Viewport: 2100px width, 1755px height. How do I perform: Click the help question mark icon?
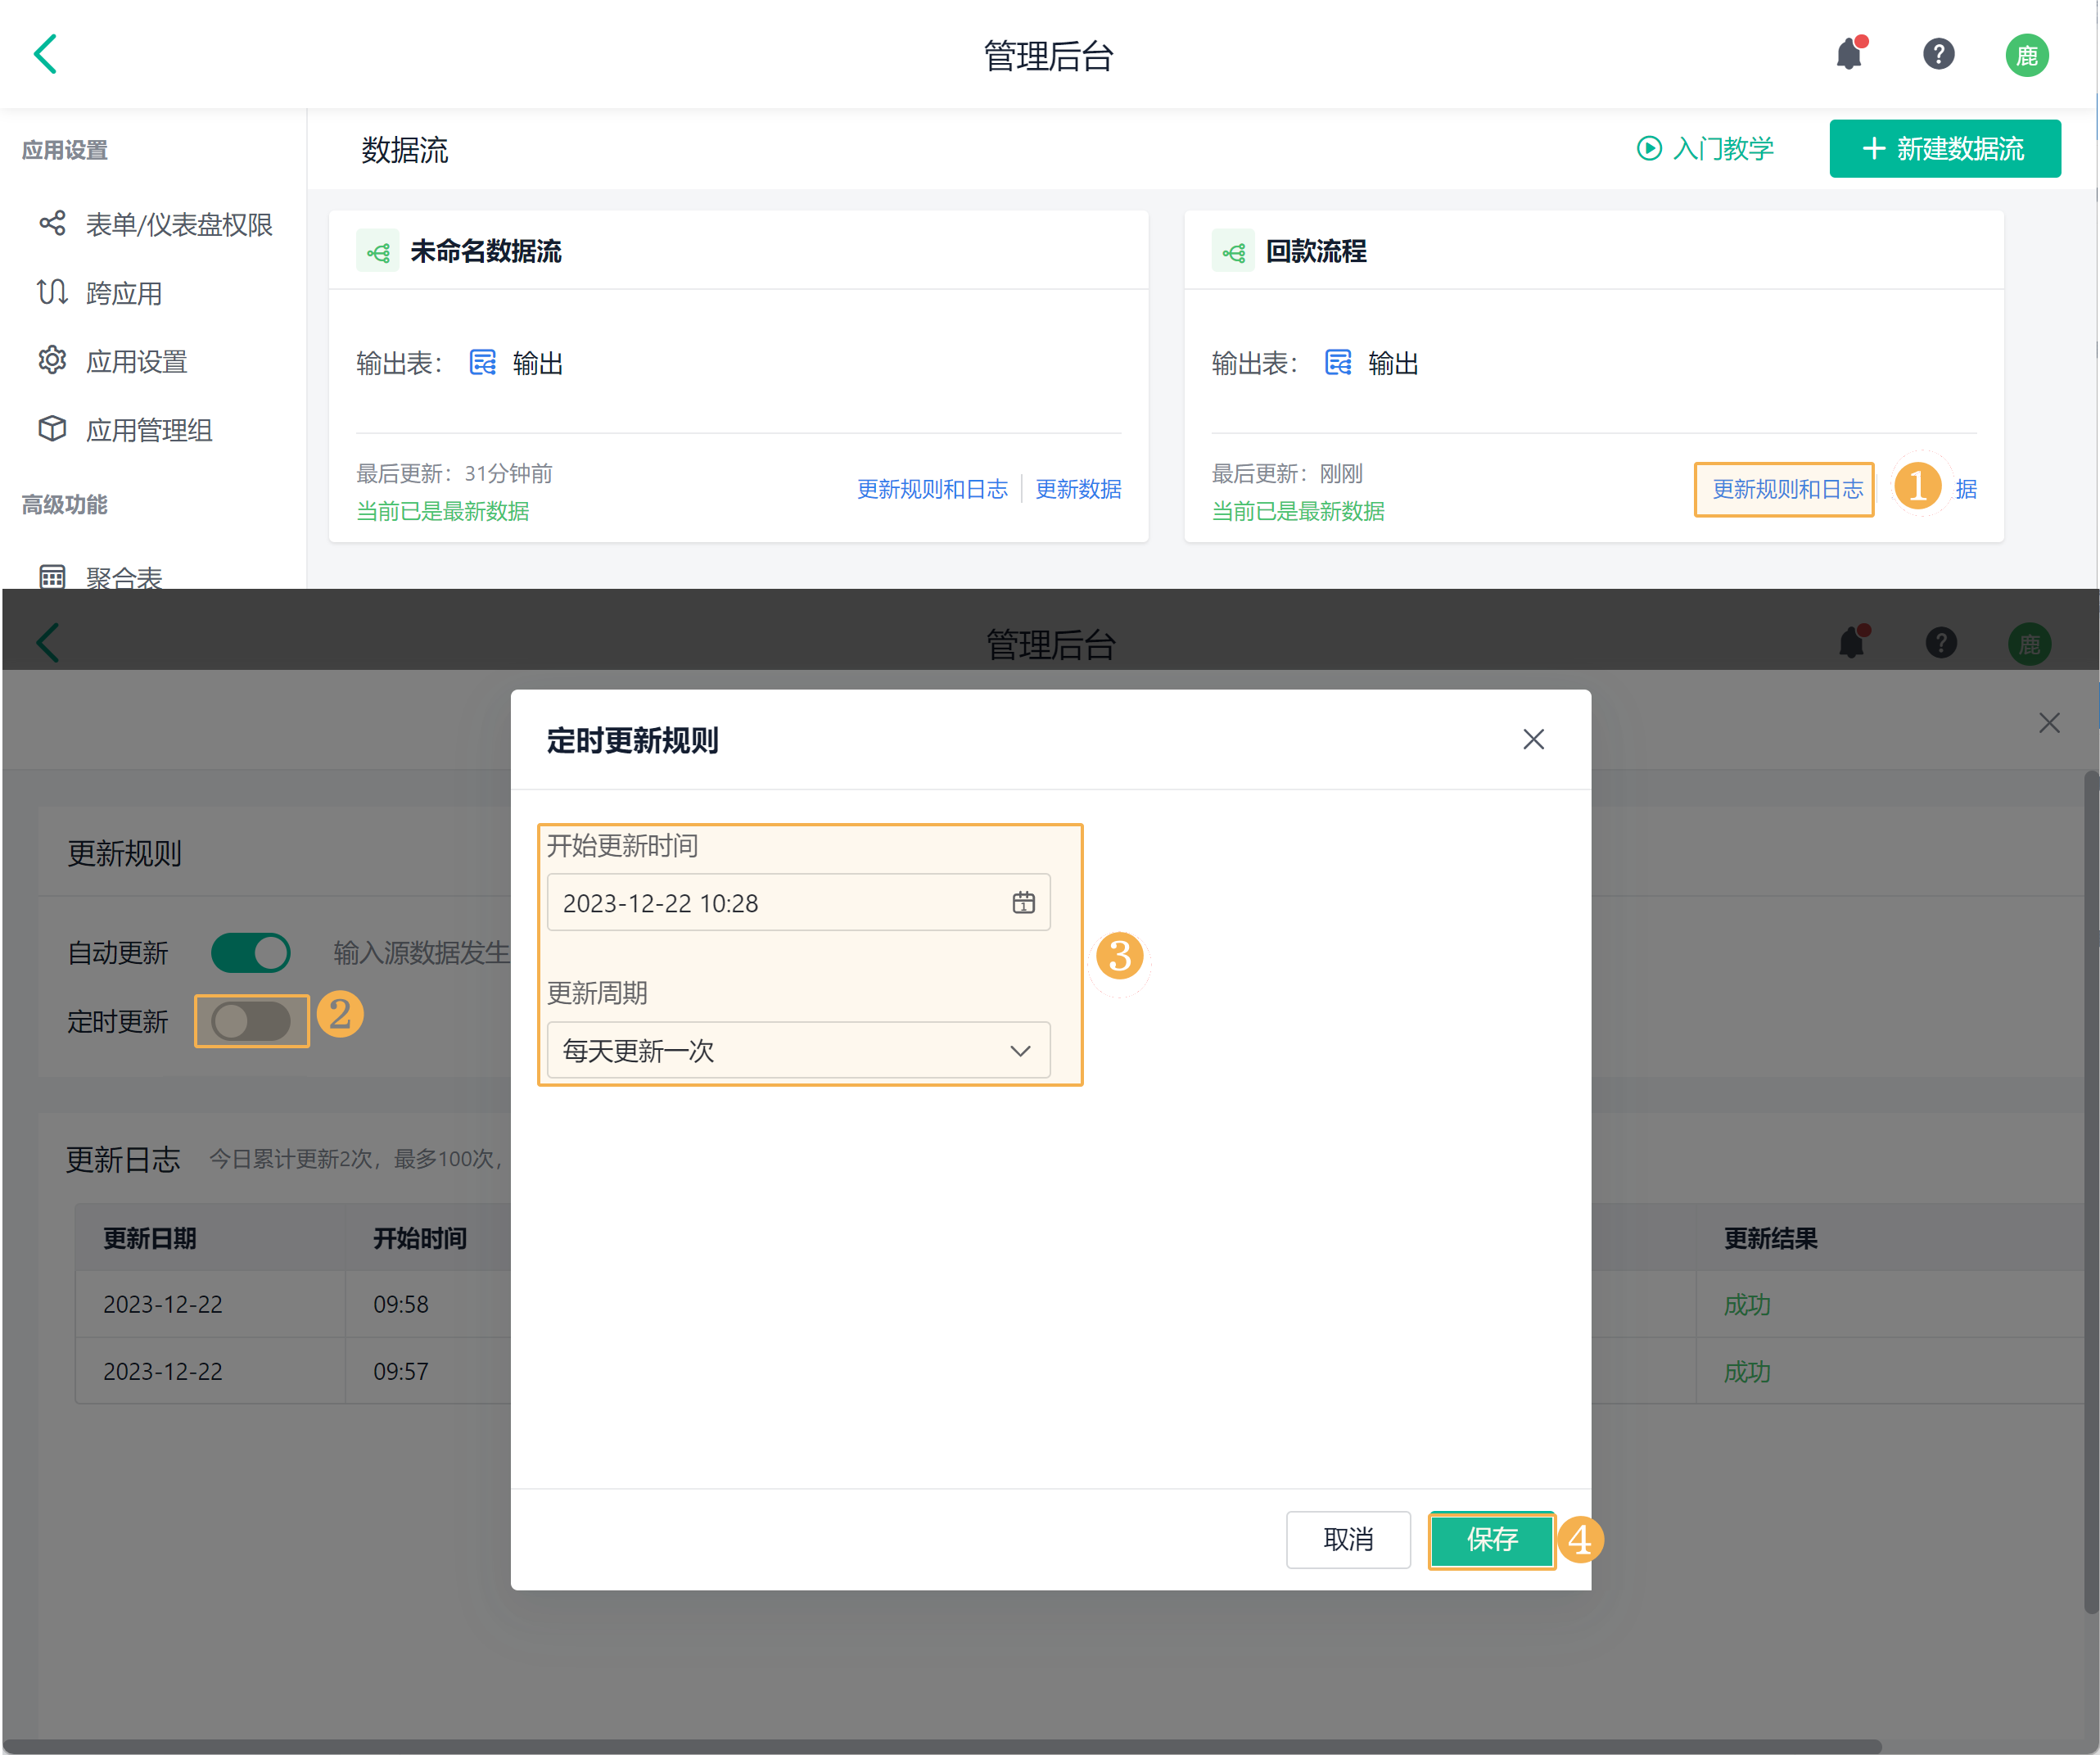pyautogui.click(x=1938, y=54)
